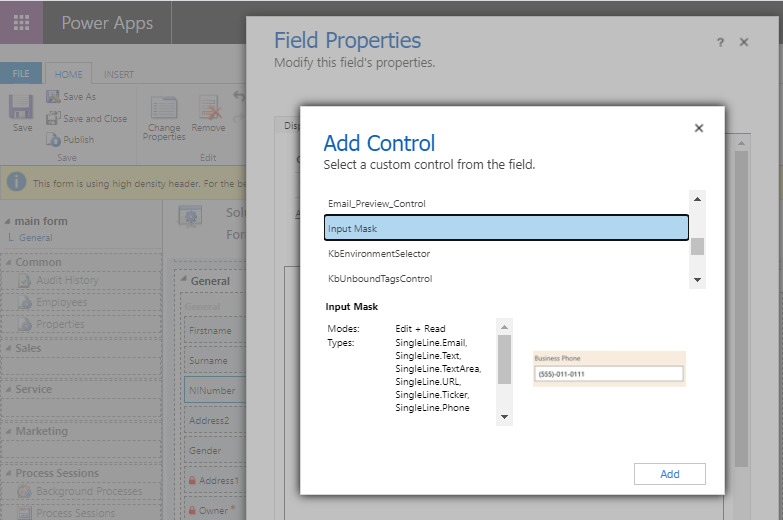Click the Process Sessions item icon
The width and height of the screenshot is (783, 520).
(24, 513)
